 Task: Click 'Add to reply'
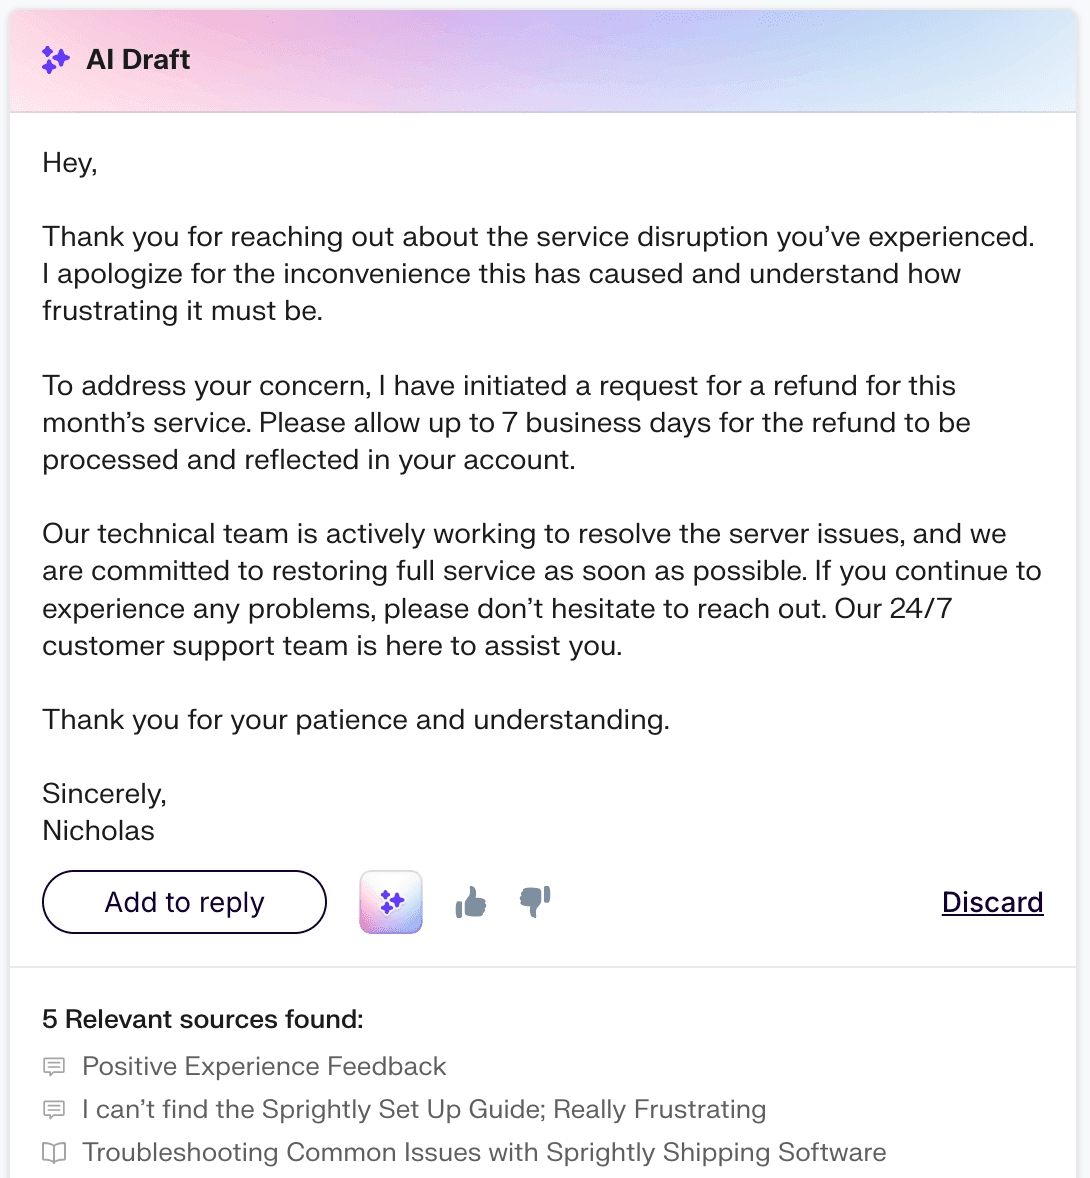coord(183,901)
